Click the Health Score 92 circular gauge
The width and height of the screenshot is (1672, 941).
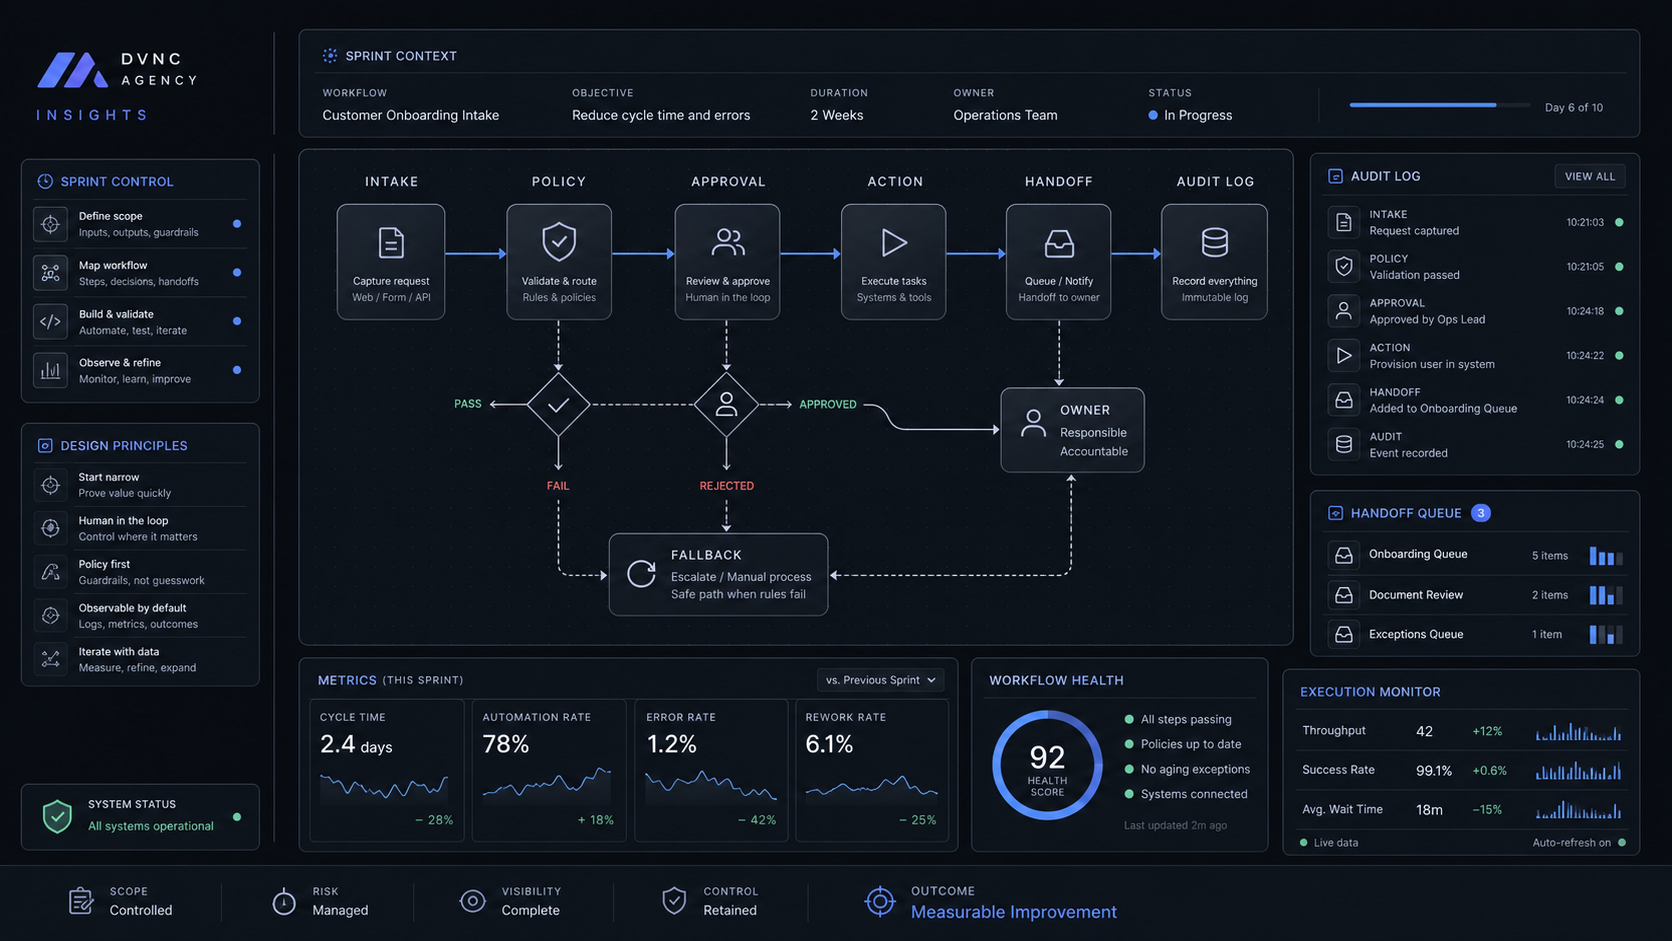tap(1047, 765)
